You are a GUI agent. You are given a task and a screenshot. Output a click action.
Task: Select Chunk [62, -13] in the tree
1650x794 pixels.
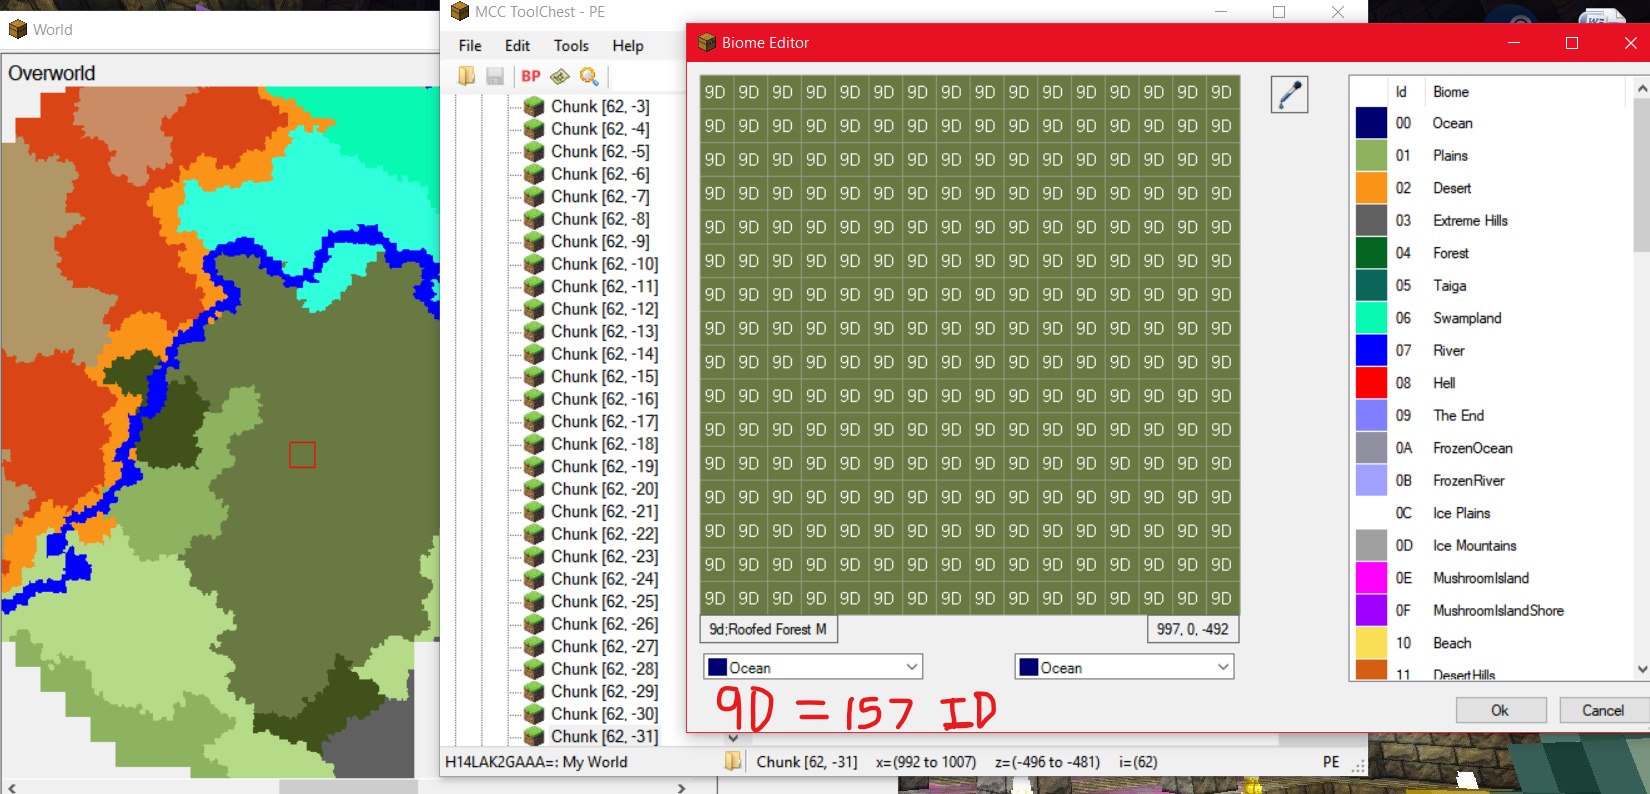(605, 331)
